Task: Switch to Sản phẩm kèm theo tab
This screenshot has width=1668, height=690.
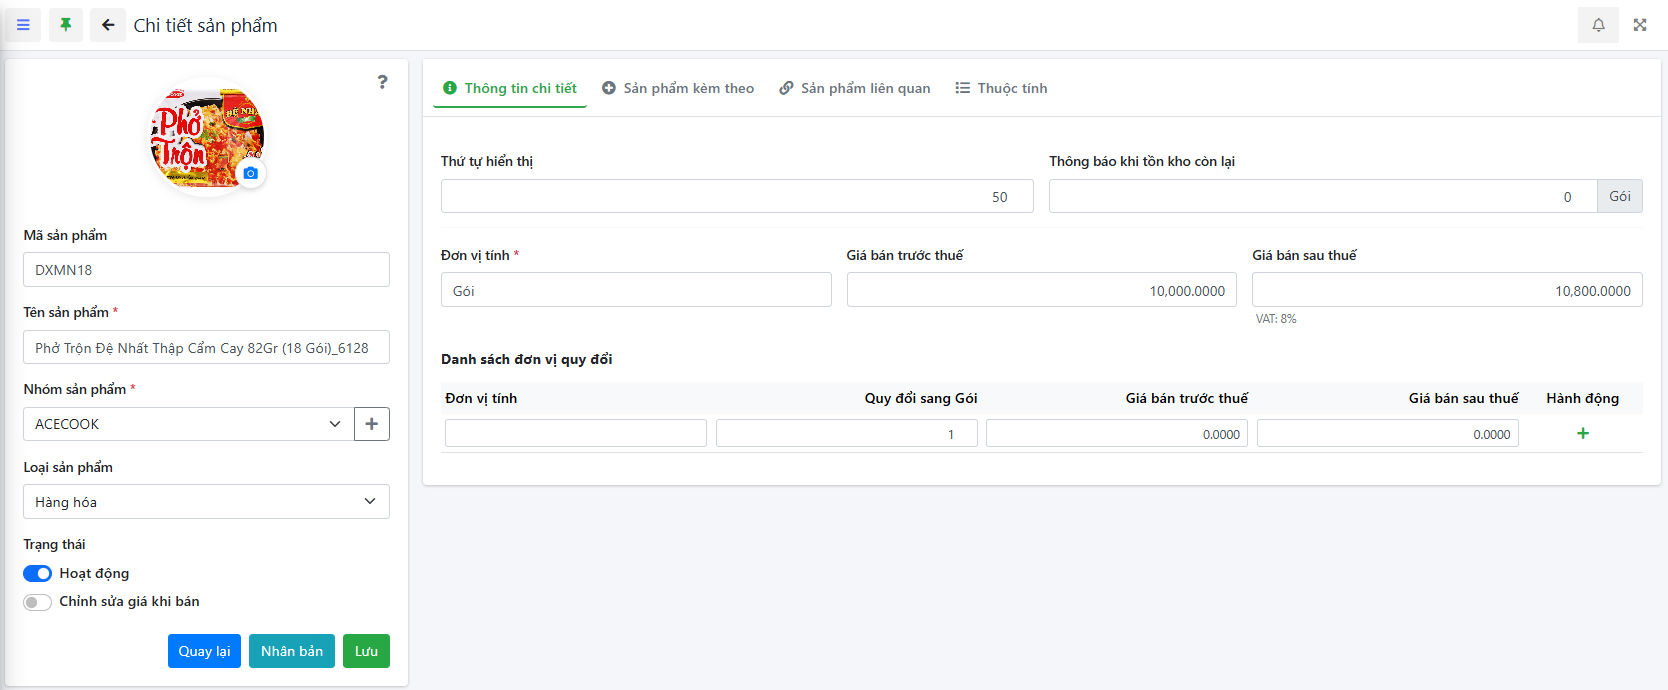Action: [678, 88]
